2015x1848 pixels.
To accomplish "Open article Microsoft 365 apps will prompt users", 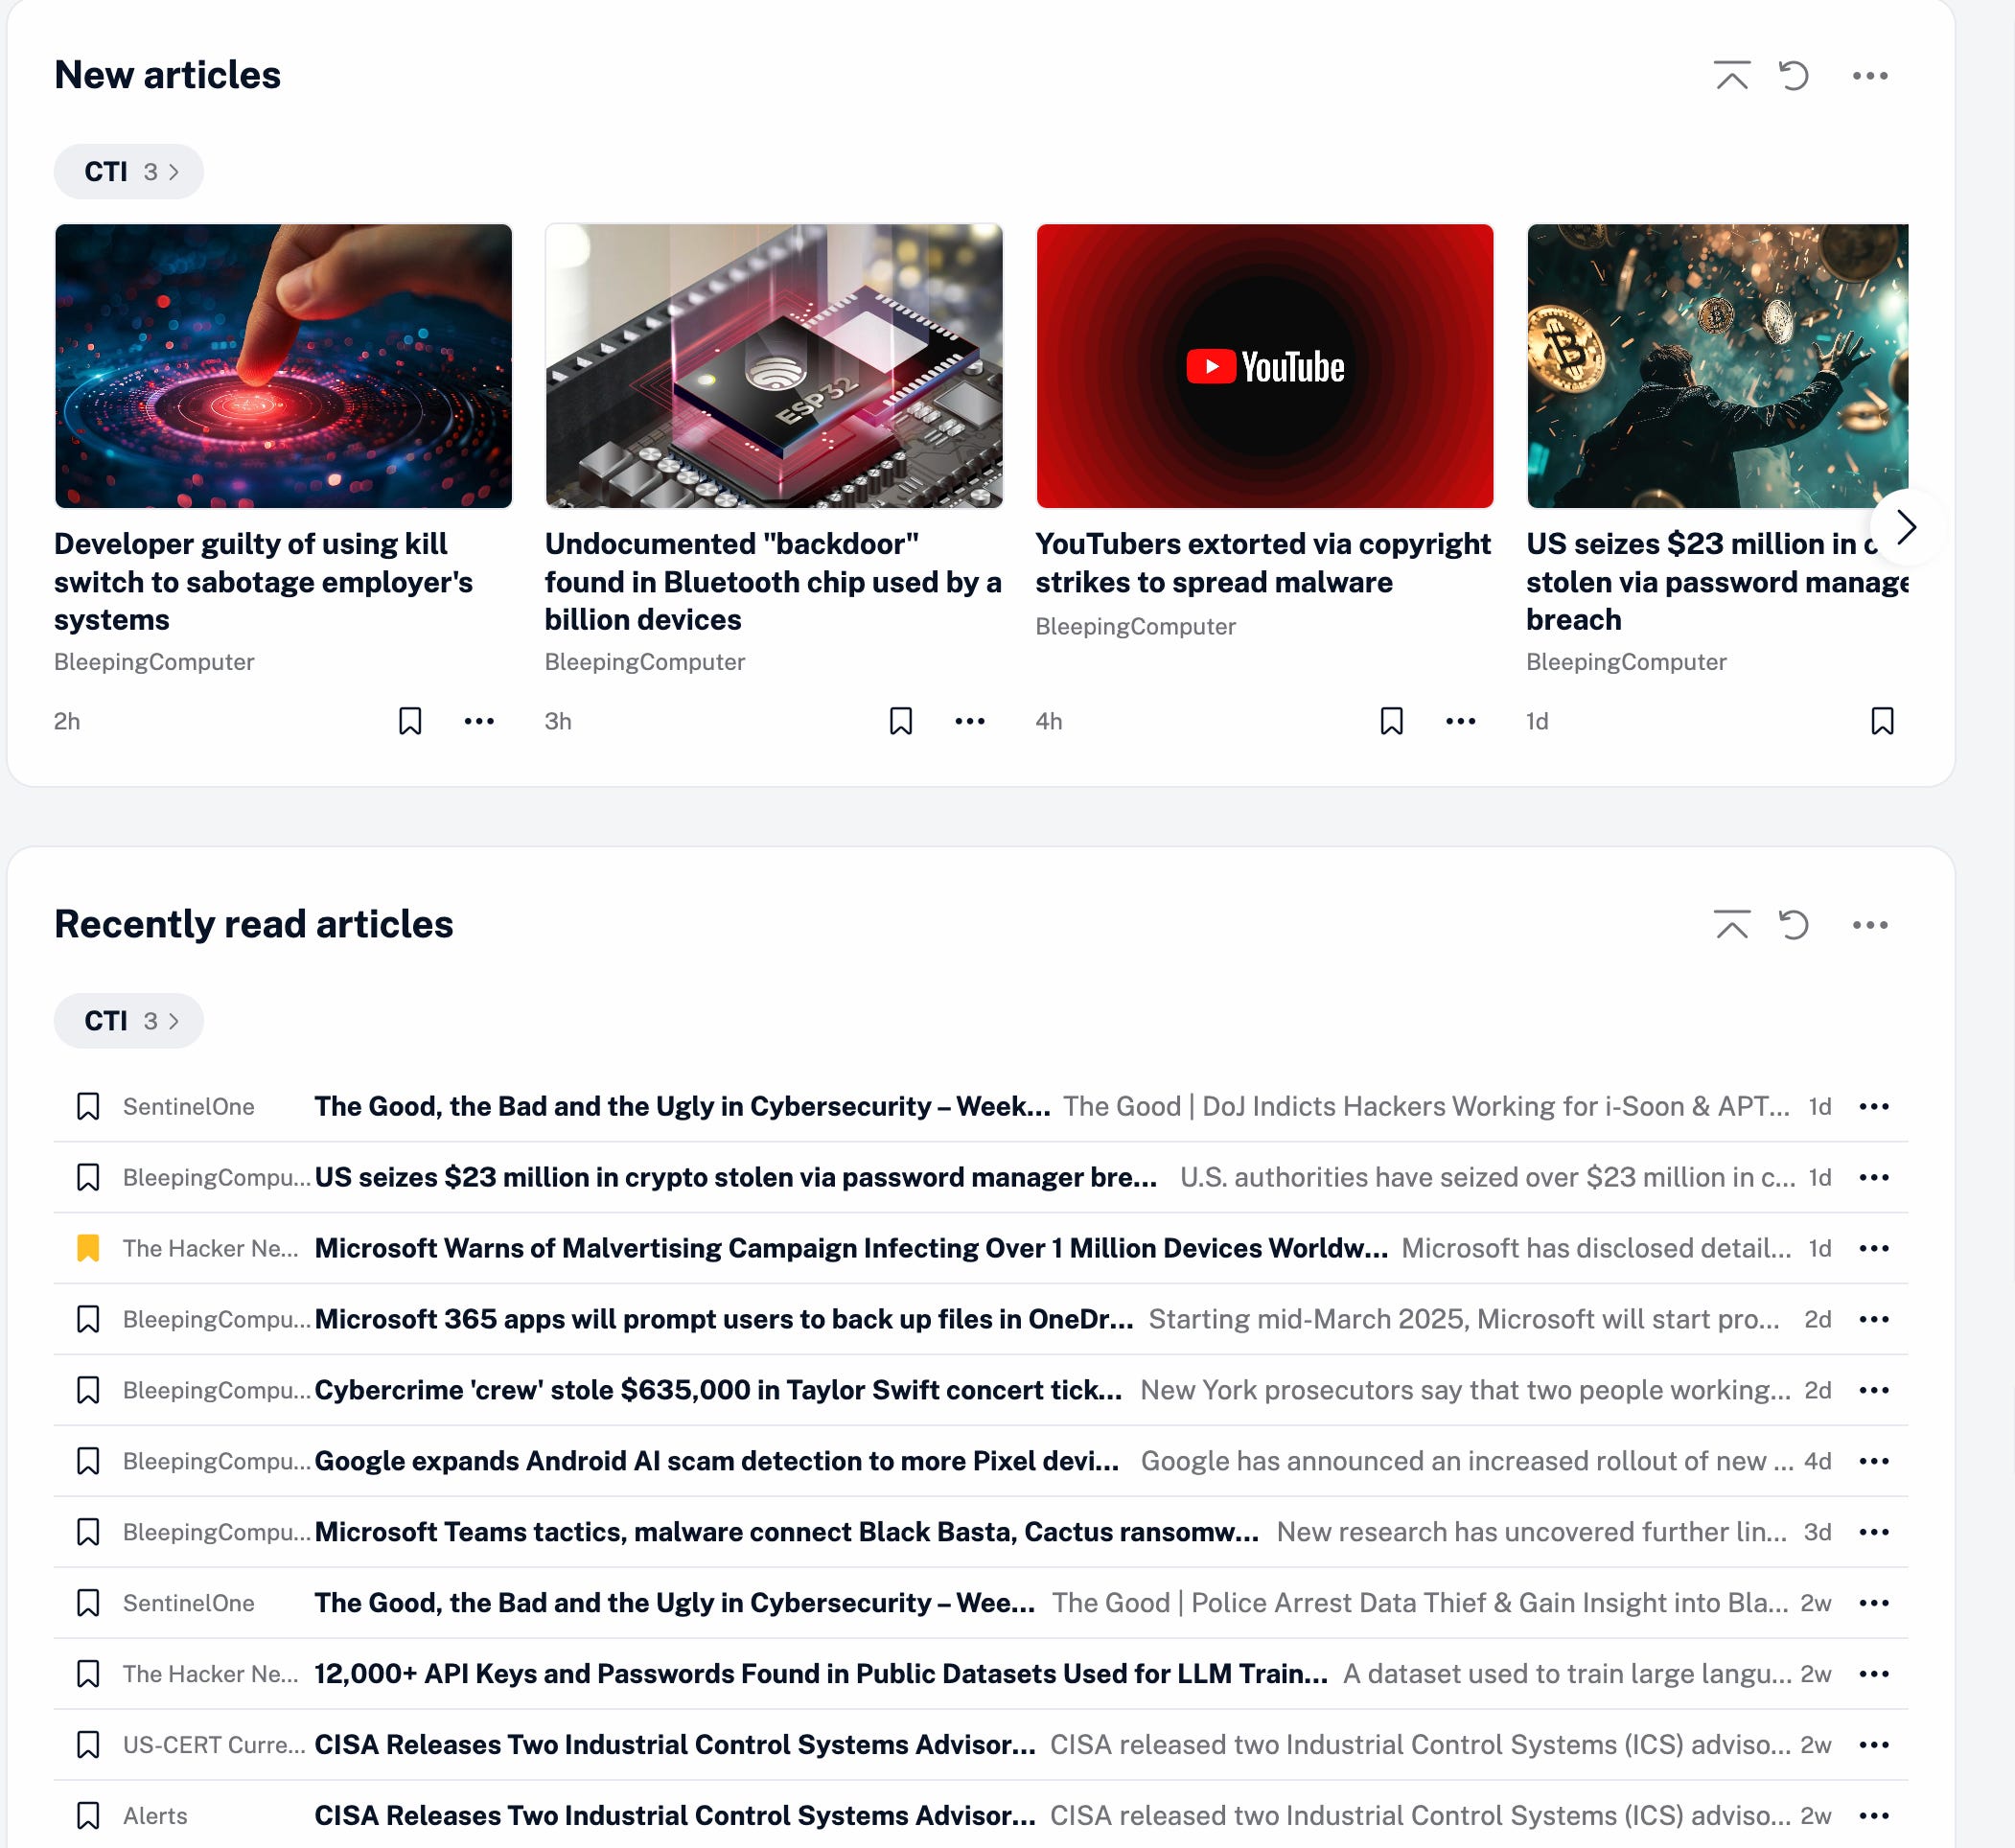I will [724, 1319].
